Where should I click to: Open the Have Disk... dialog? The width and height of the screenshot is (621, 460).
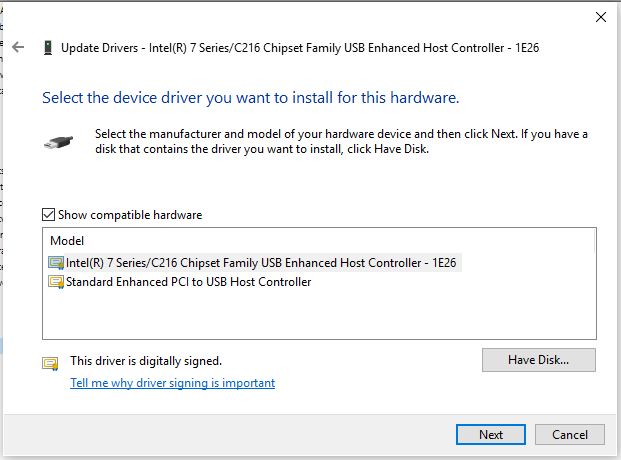[x=539, y=360]
